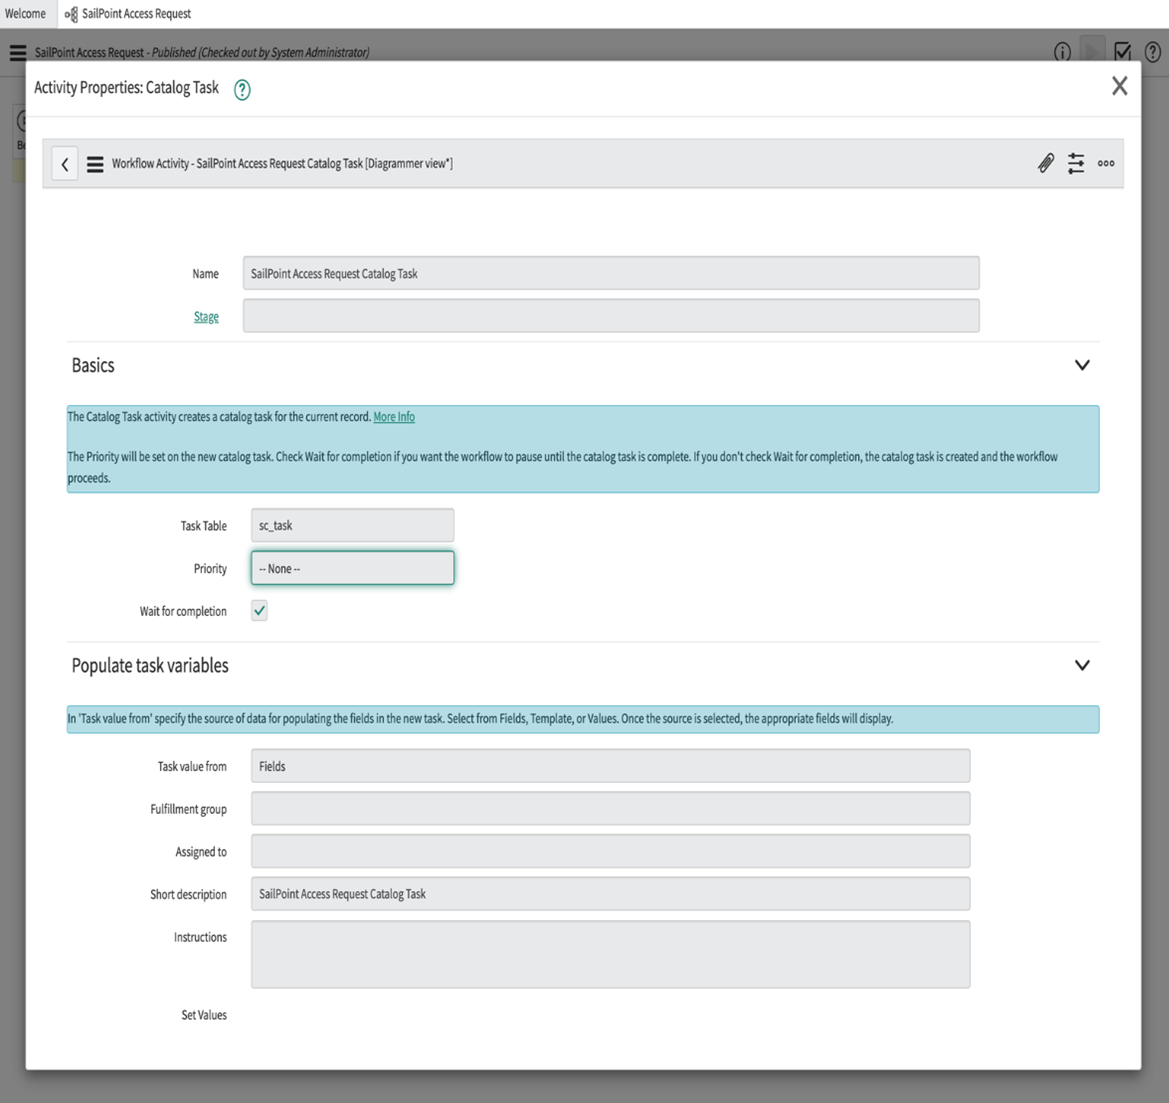Click the Stage input field
1169x1103 pixels.
pyautogui.click(x=611, y=316)
